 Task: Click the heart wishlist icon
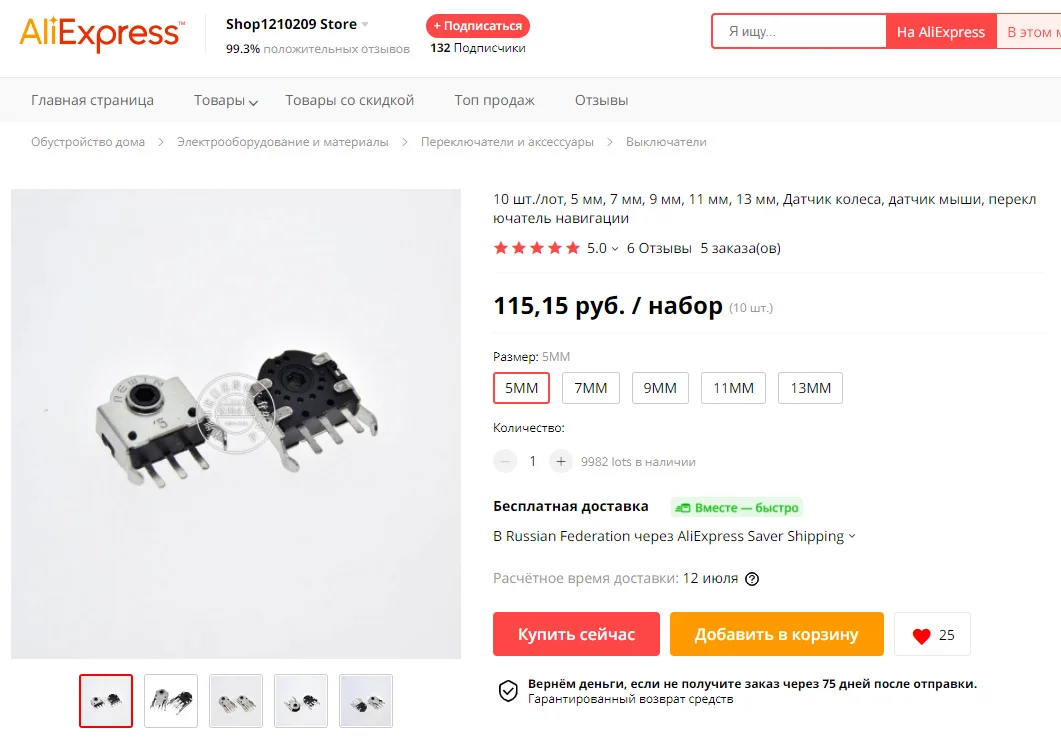(x=921, y=636)
